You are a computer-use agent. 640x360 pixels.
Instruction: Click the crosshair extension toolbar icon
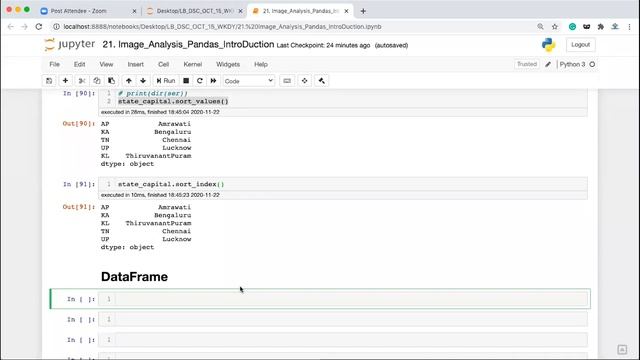point(304,81)
